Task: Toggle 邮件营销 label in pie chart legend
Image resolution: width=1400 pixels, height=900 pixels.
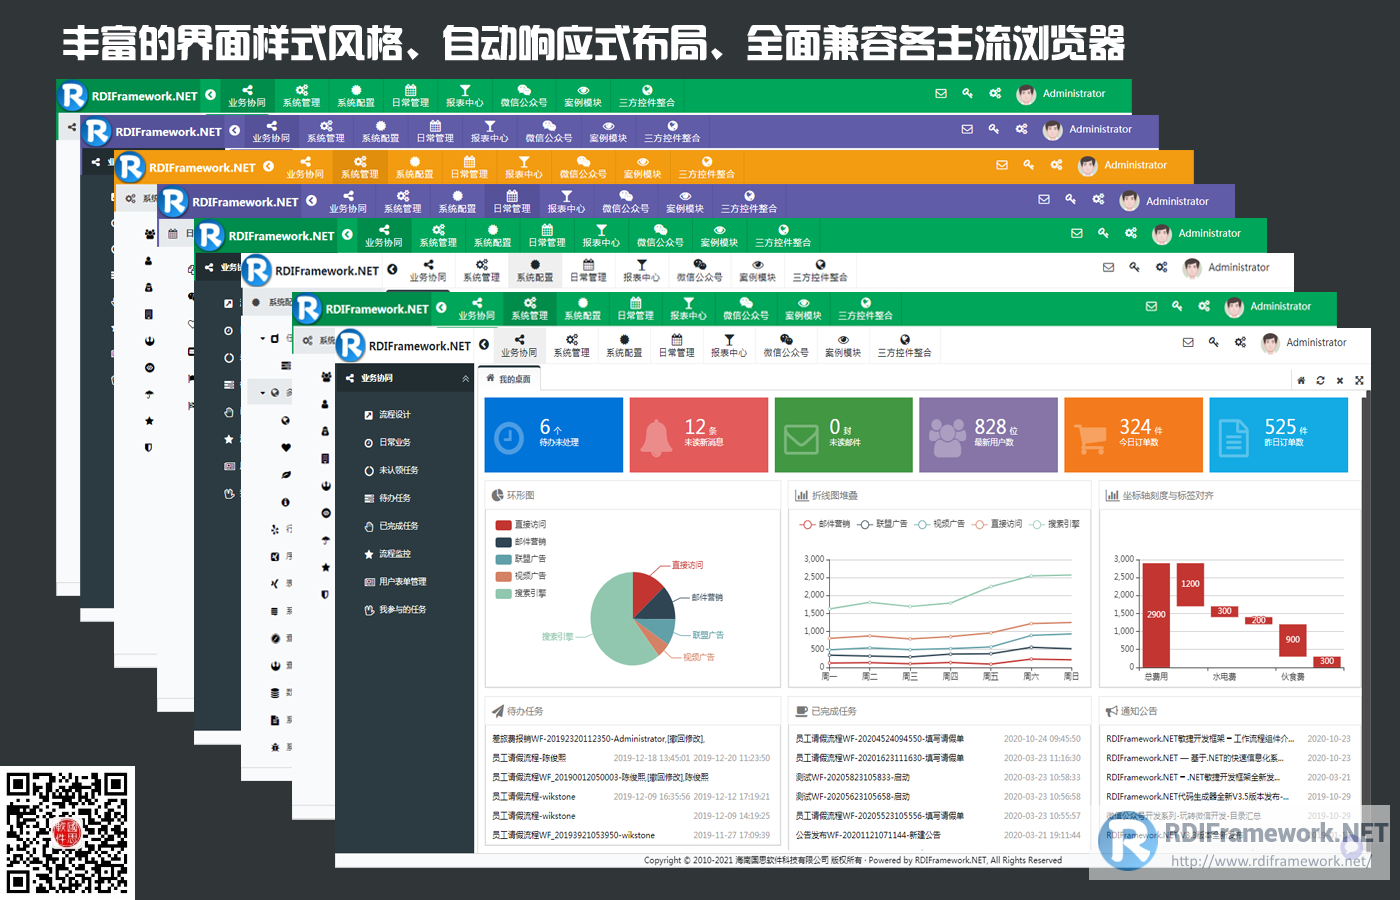Action: click(530, 541)
